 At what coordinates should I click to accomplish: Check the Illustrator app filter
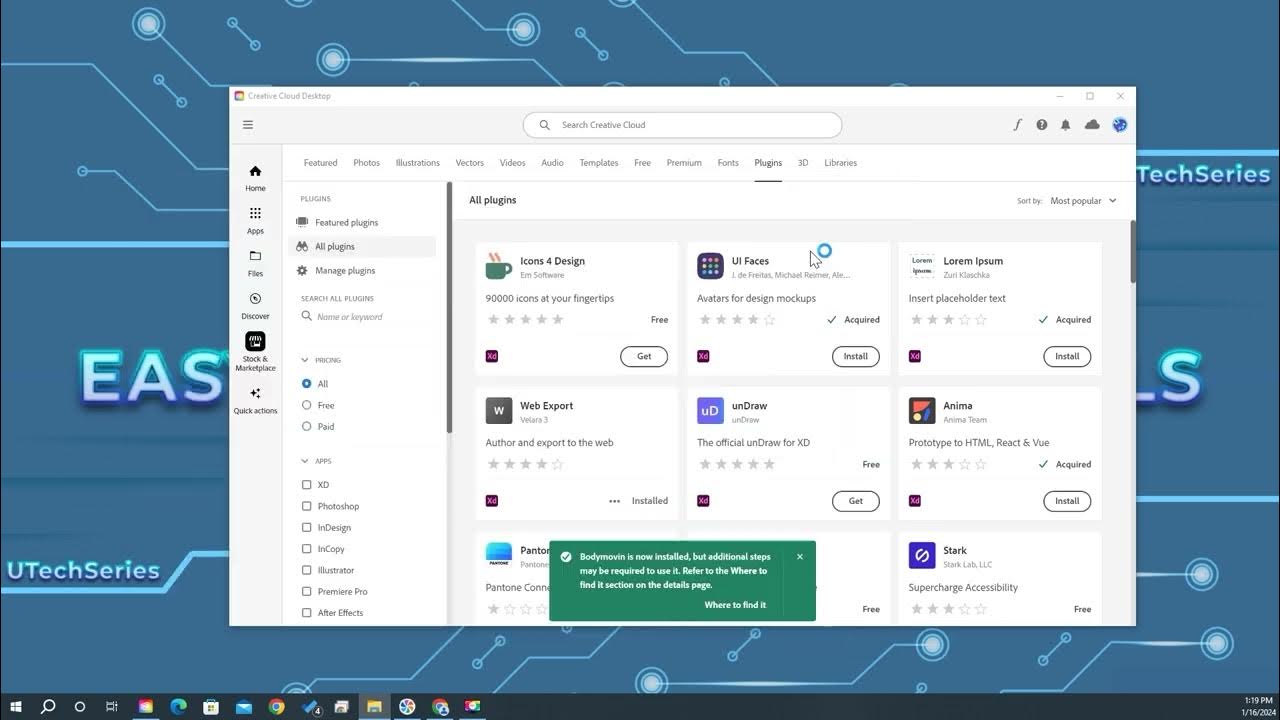(307, 570)
